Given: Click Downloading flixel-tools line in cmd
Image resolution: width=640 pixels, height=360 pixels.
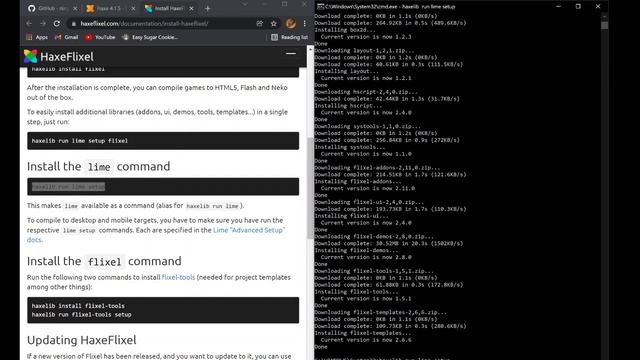Looking at the screenshot, I should click(374, 271).
